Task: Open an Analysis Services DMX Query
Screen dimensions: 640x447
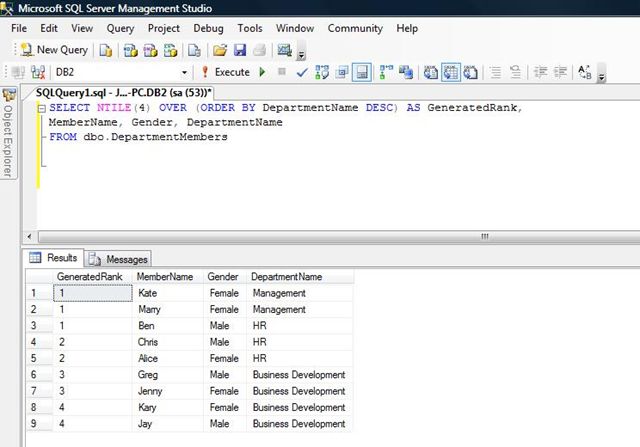Action: [150, 50]
